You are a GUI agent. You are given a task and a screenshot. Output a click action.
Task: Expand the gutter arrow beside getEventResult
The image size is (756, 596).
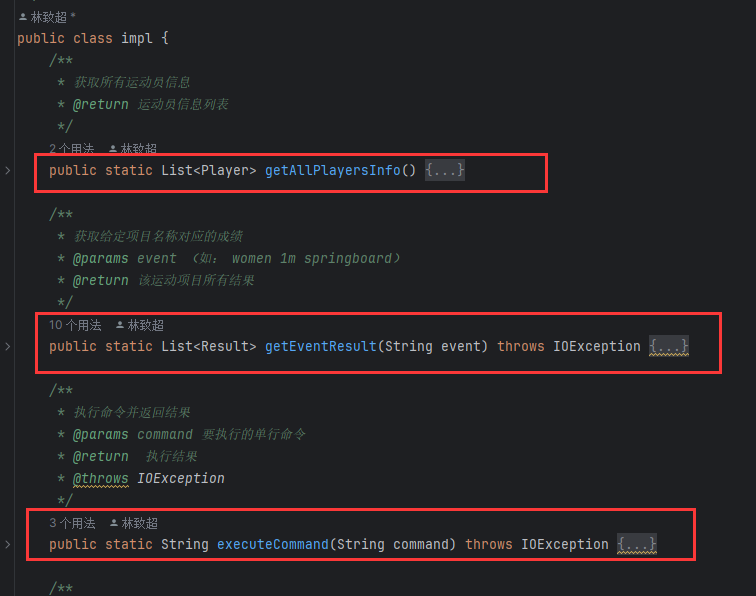(8, 346)
